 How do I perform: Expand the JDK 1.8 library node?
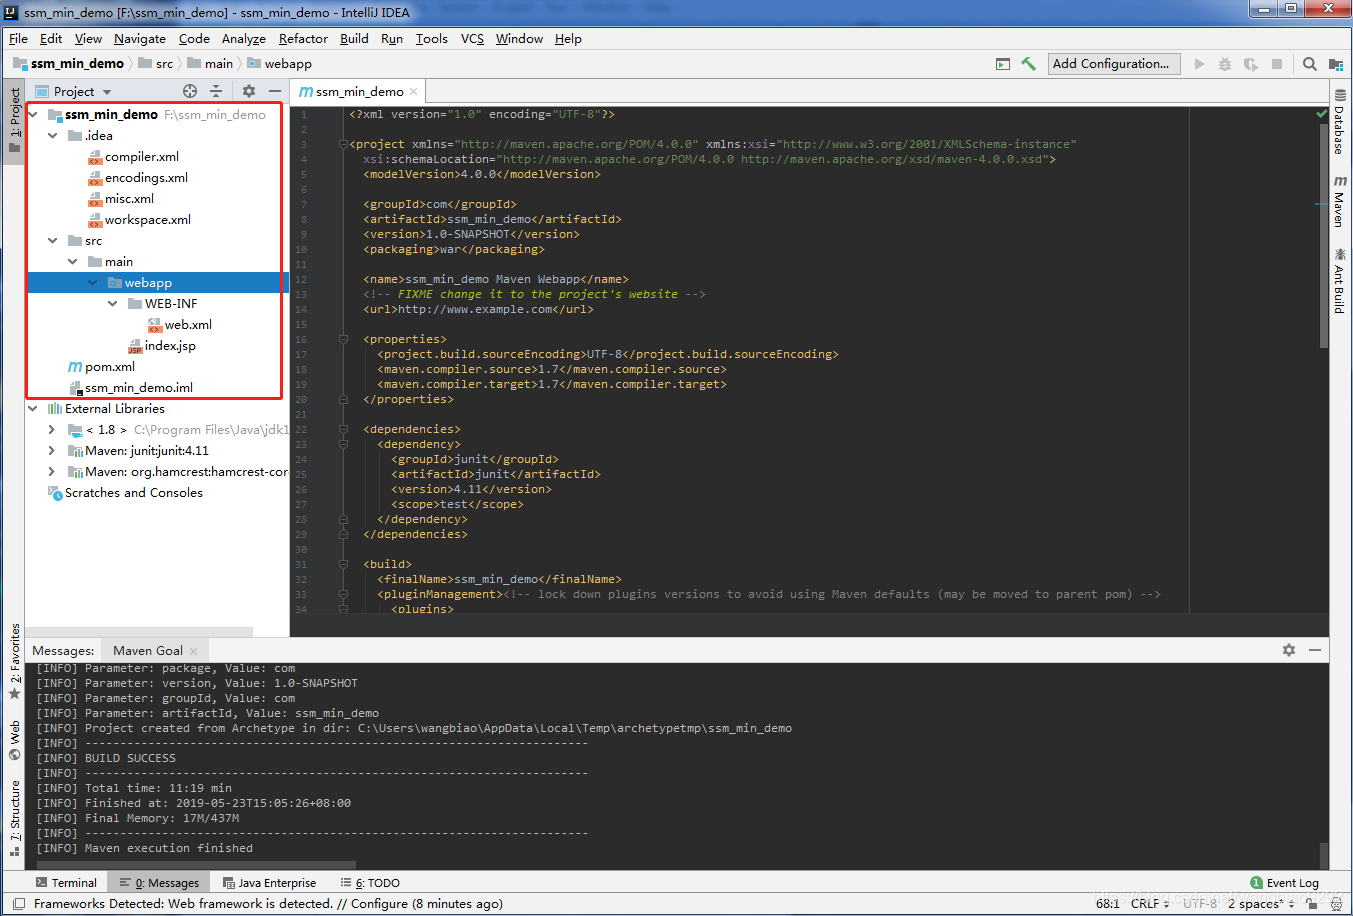(52, 429)
